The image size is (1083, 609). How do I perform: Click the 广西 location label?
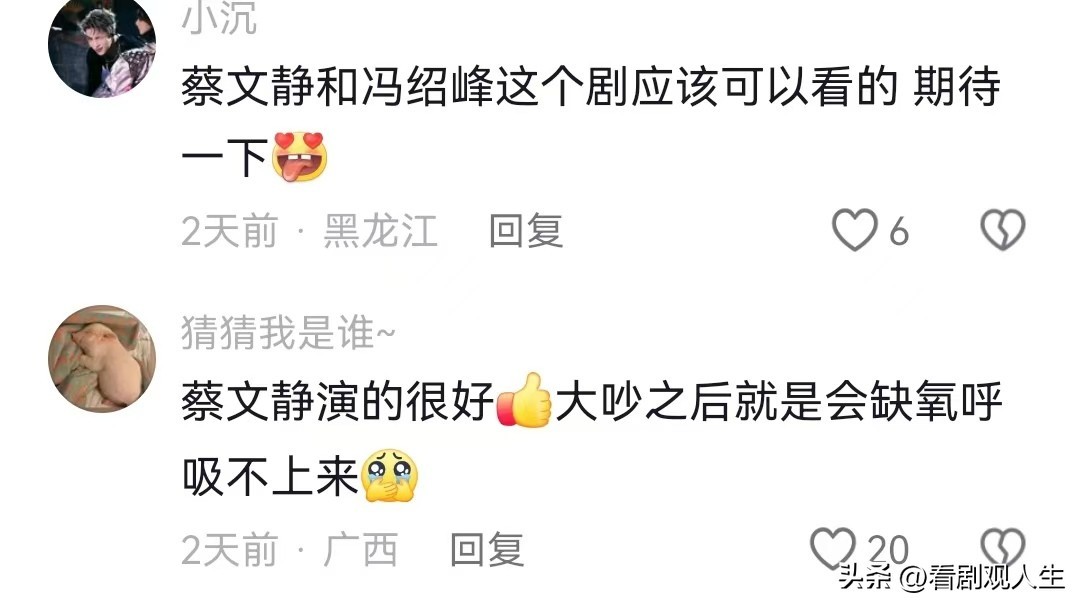(361, 550)
